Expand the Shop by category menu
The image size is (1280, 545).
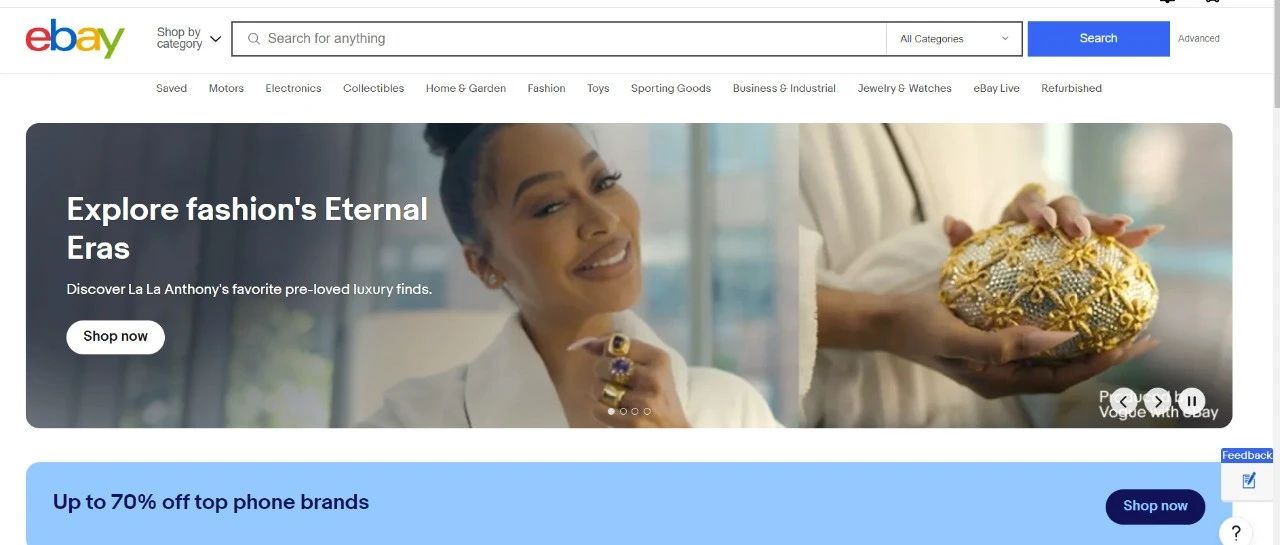pyautogui.click(x=189, y=38)
